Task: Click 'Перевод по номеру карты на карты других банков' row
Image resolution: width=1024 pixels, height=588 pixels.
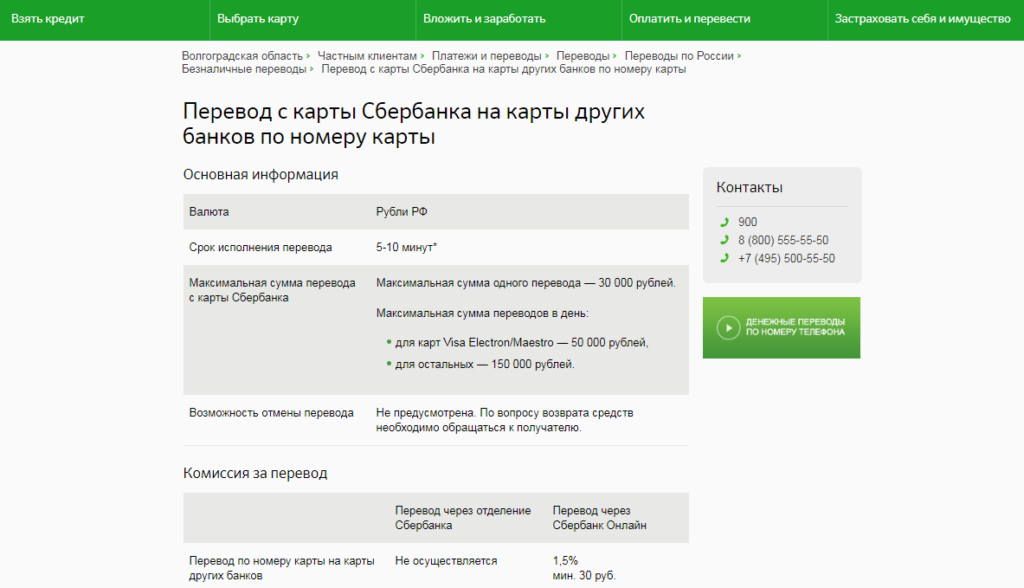Action: pos(282,568)
